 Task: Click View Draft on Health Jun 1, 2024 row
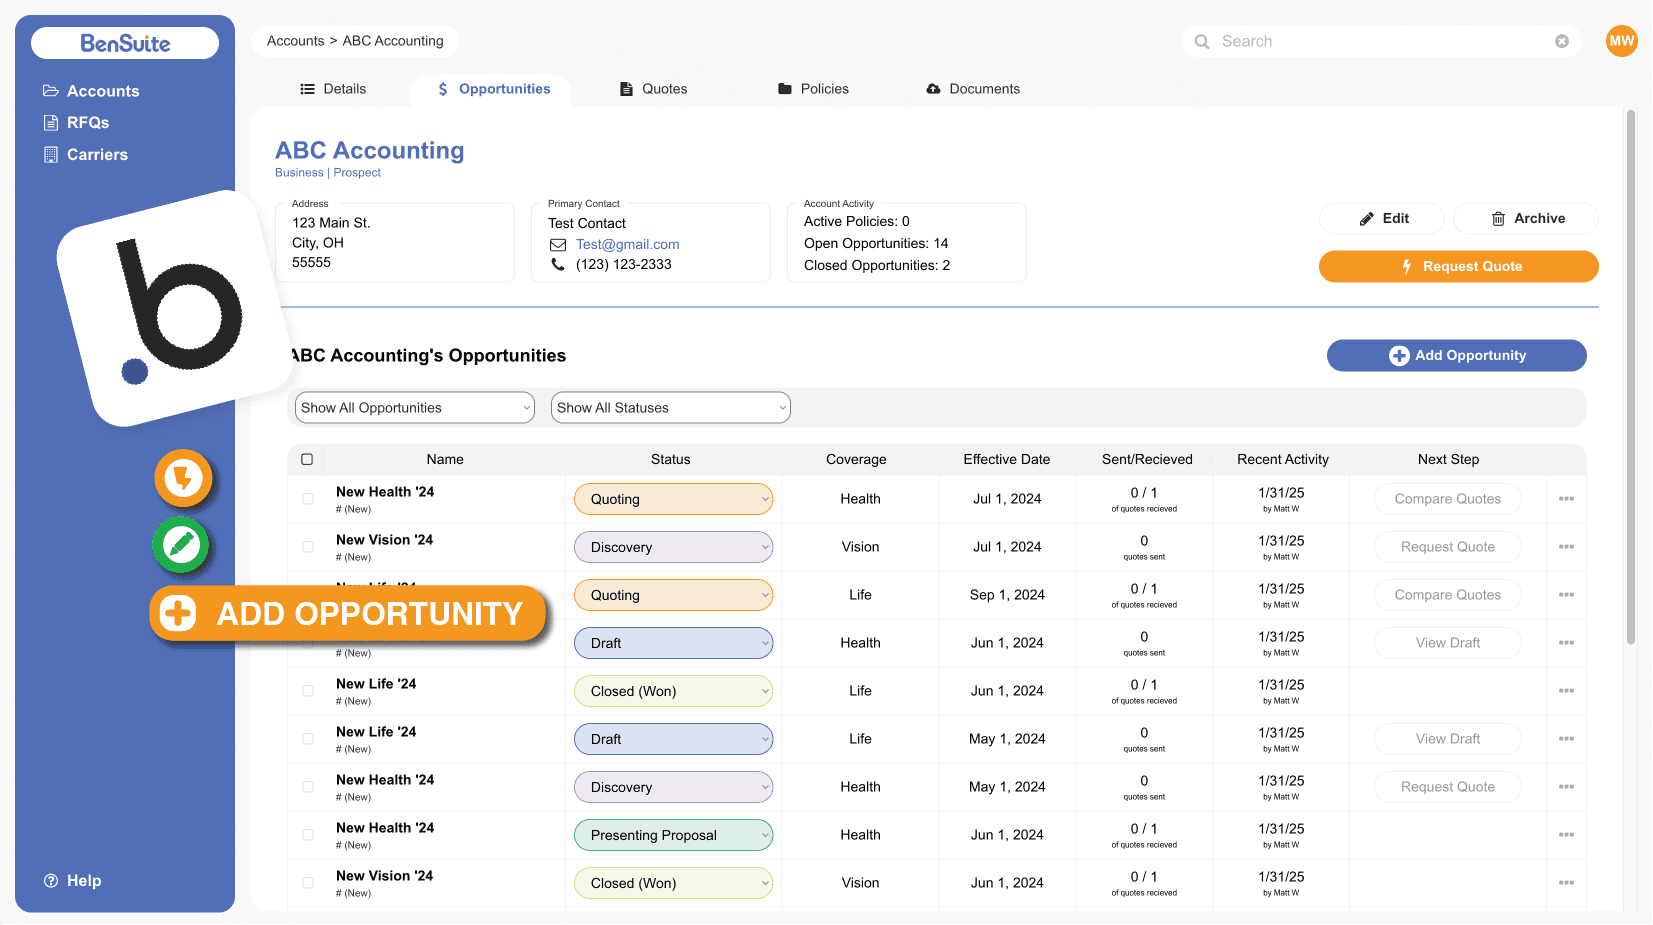coord(1448,643)
